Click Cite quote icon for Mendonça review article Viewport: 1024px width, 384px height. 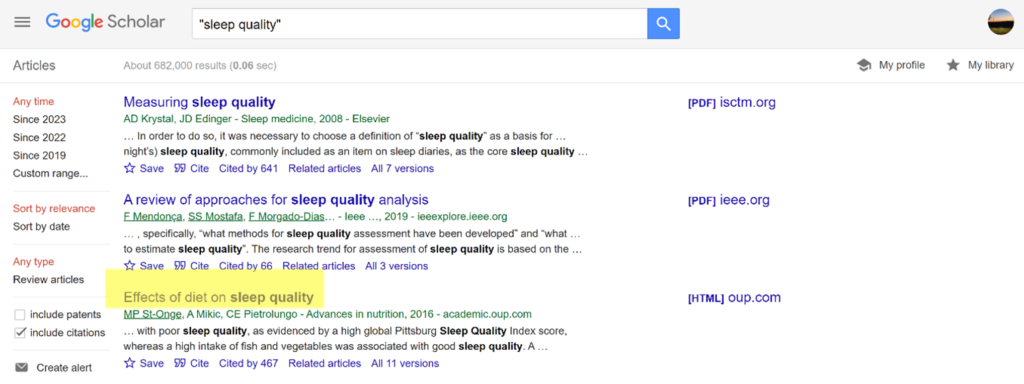tap(180, 266)
